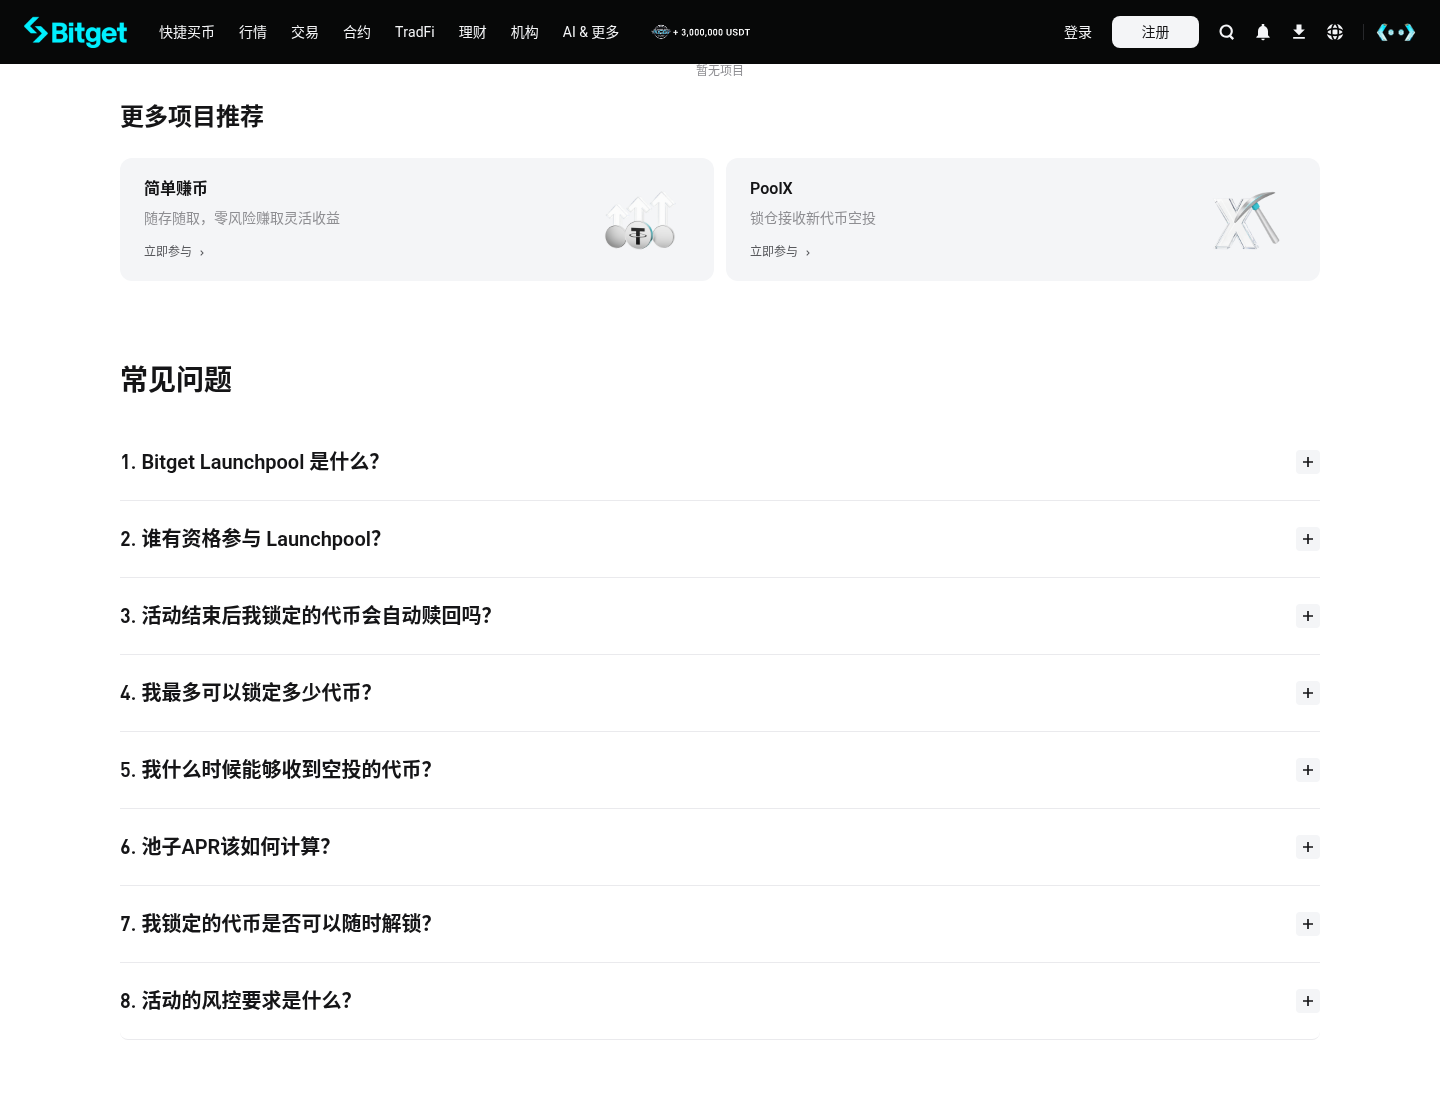
Task: Open the 行情 menu item
Action: 253,32
